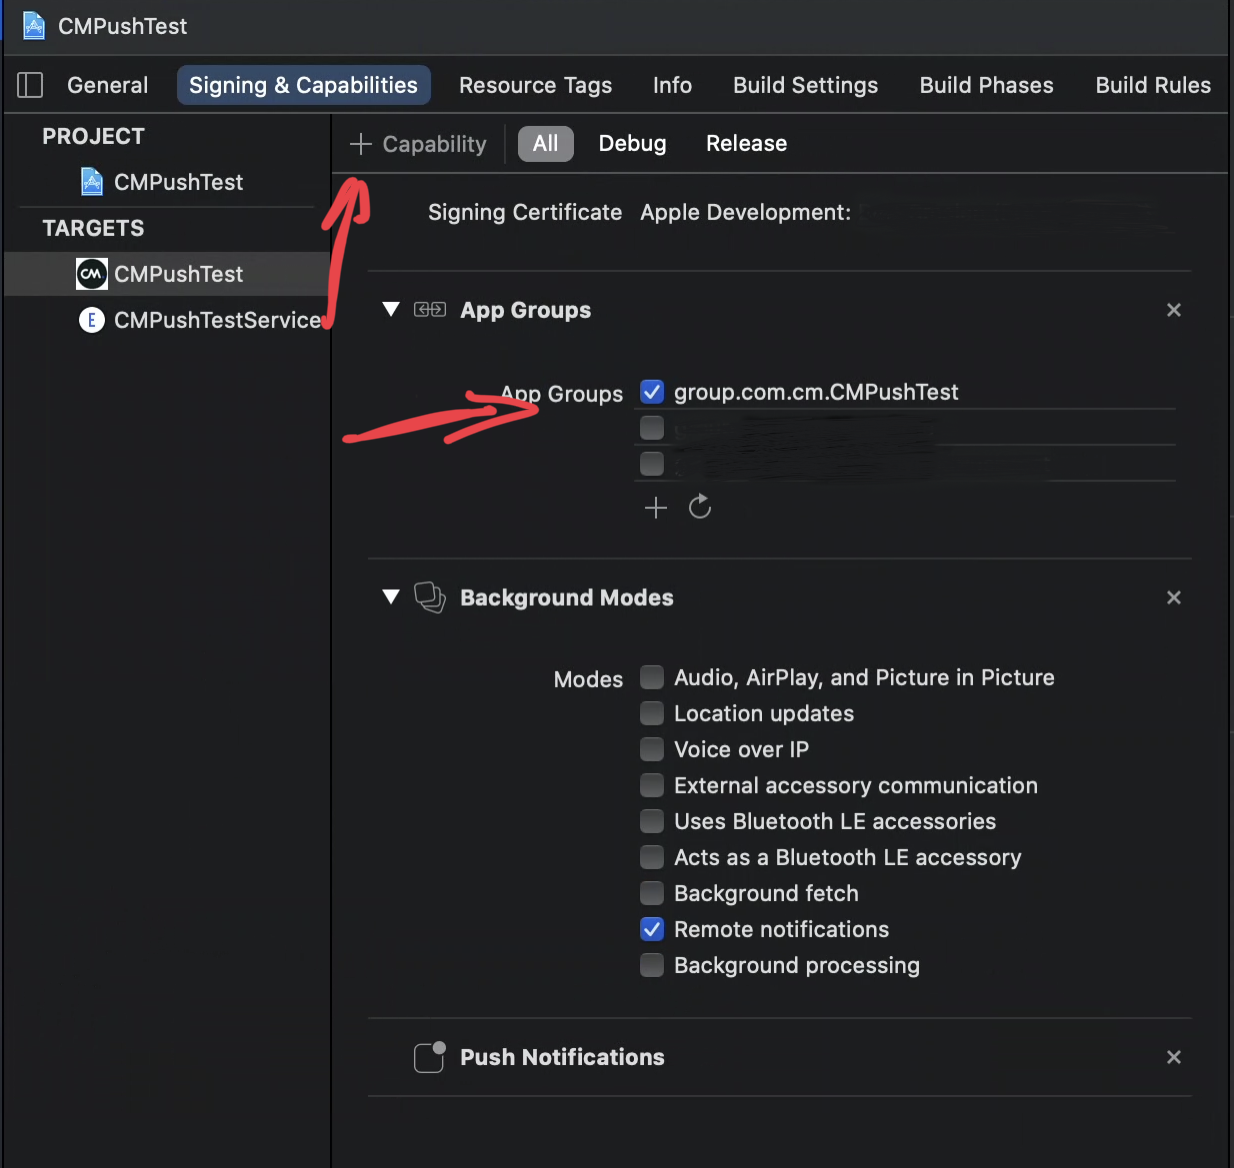Image resolution: width=1234 pixels, height=1168 pixels.
Task: Refresh the app groups list
Action: coord(700,507)
